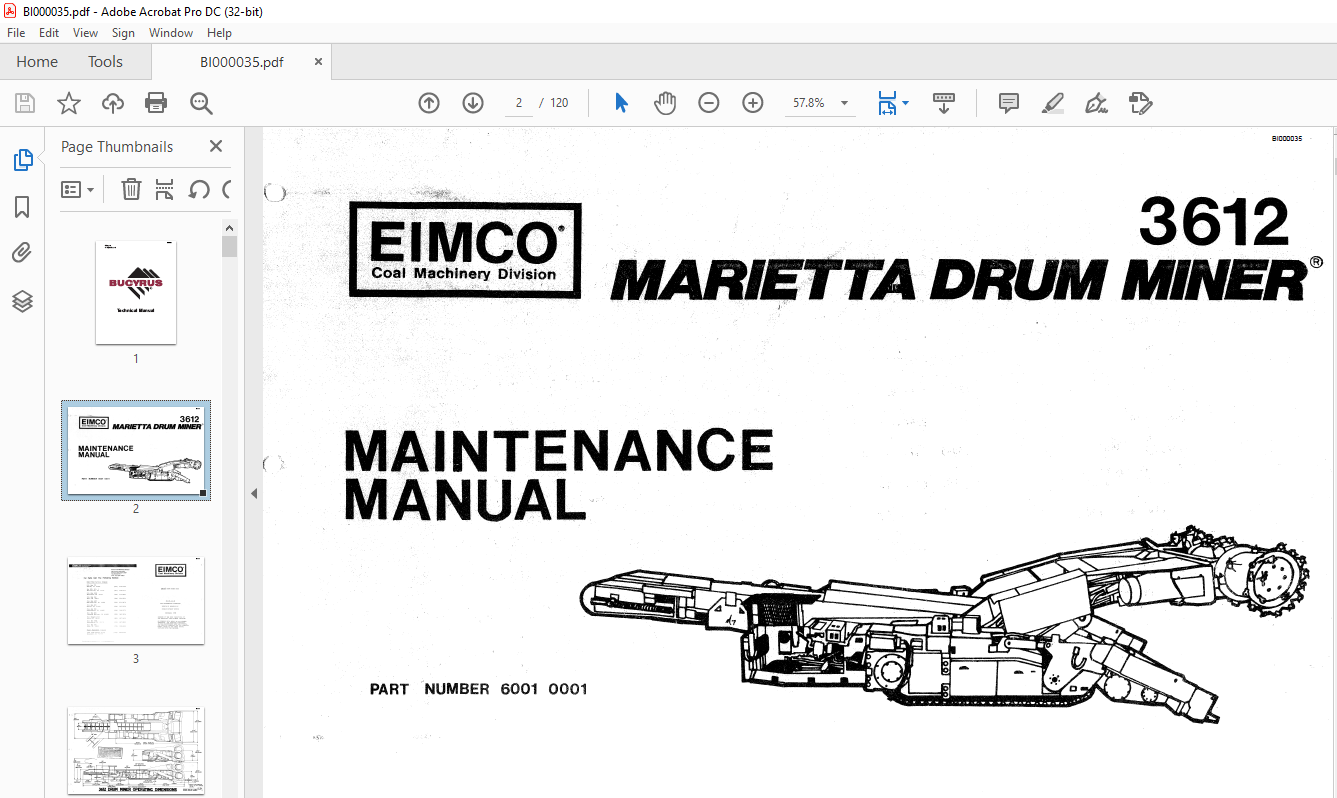Click the Fit width page tool
The width and height of the screenshot is (1337, 798).
887,103
